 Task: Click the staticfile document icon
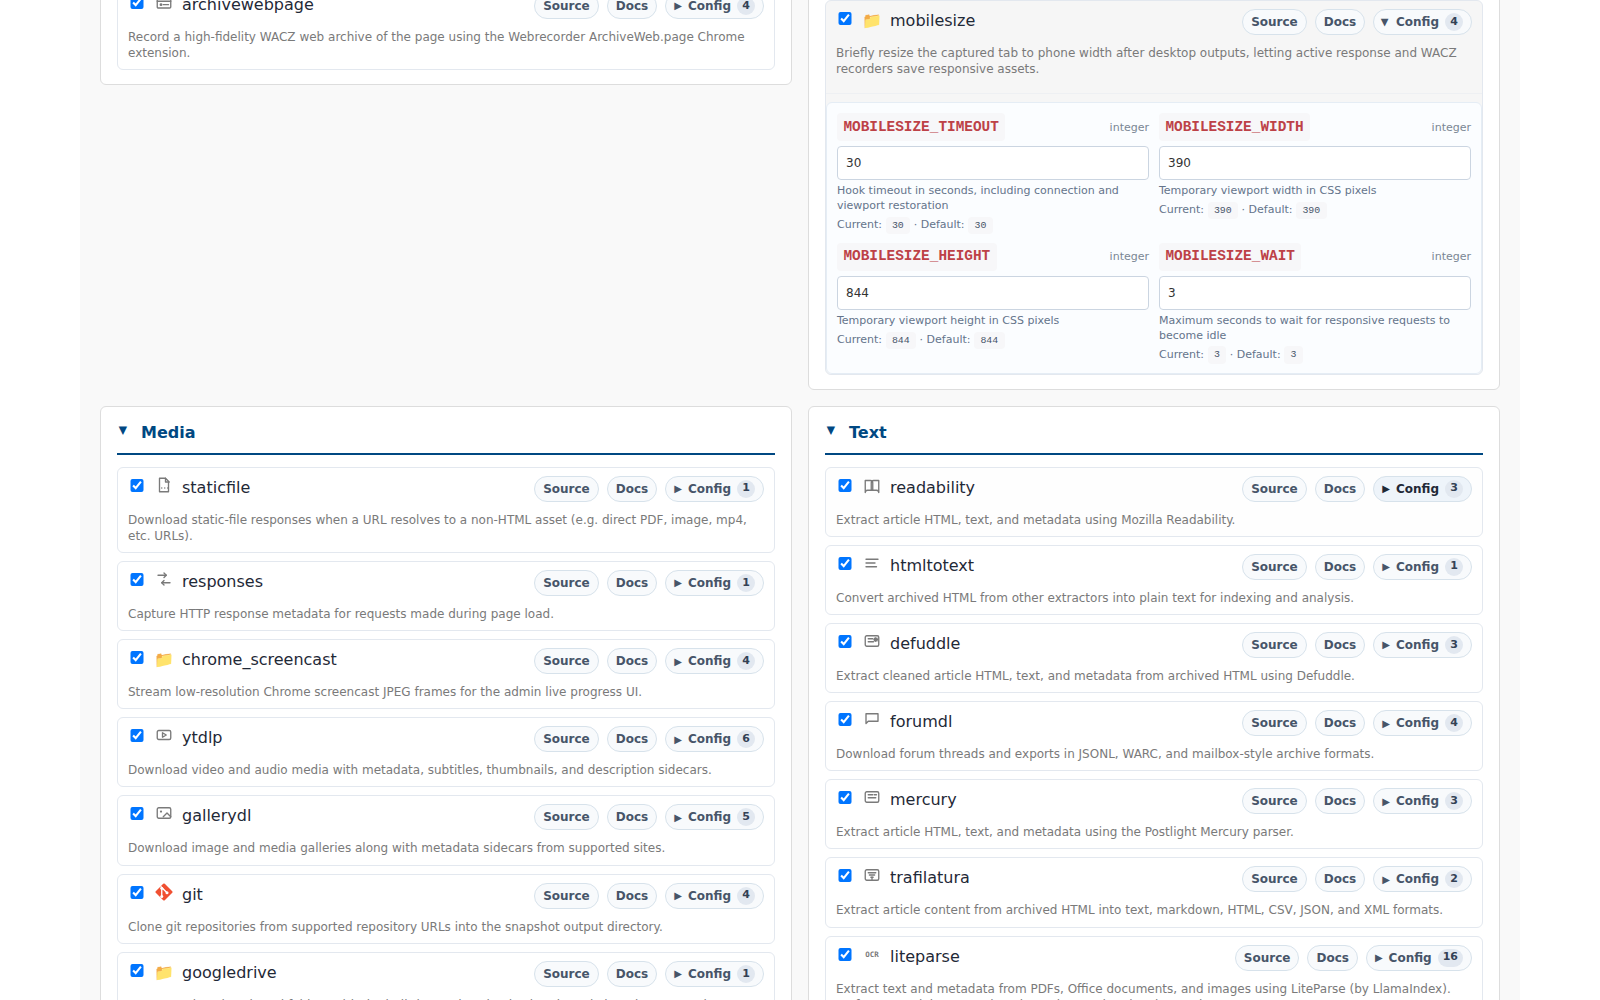point(164,486)
